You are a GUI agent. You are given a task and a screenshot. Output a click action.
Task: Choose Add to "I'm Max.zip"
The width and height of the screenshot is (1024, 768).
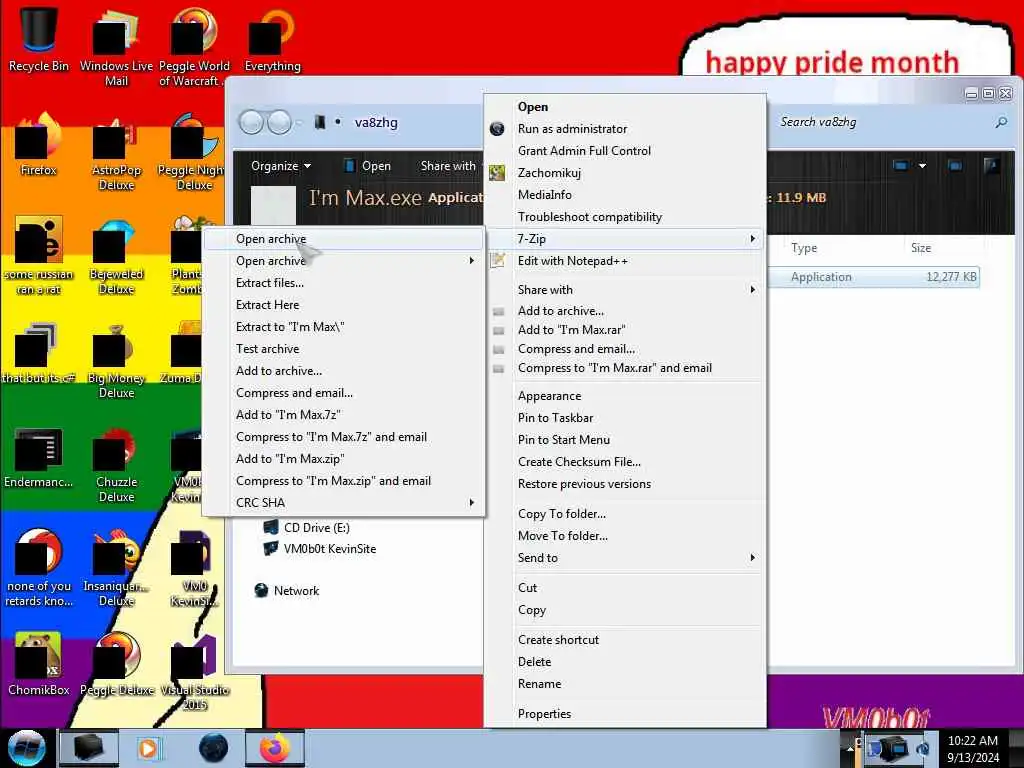(290, 459)
